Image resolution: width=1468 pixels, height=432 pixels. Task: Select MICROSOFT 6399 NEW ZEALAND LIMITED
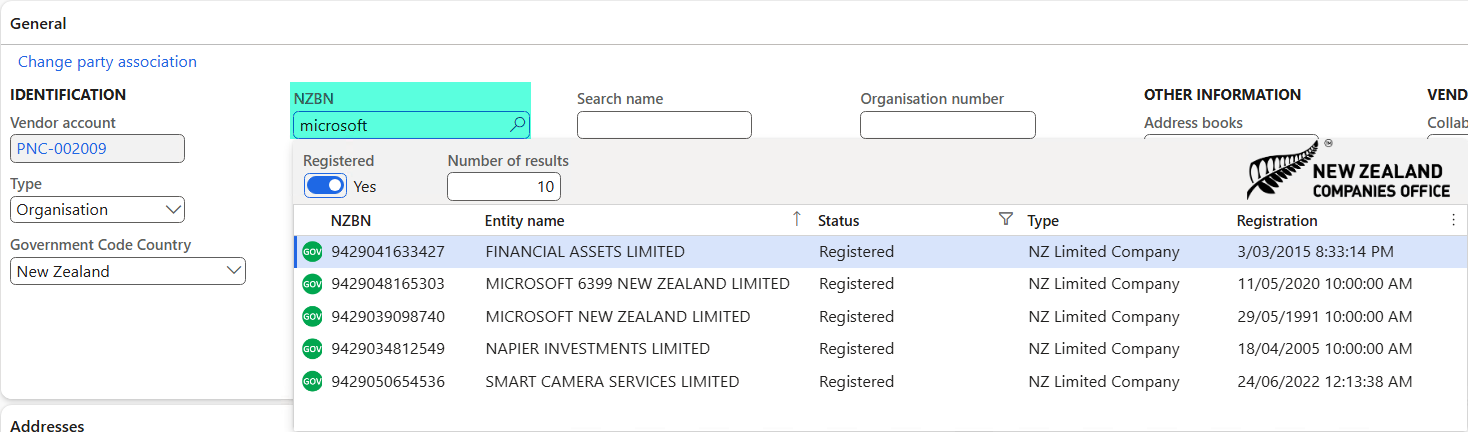(x=638, y=284)
